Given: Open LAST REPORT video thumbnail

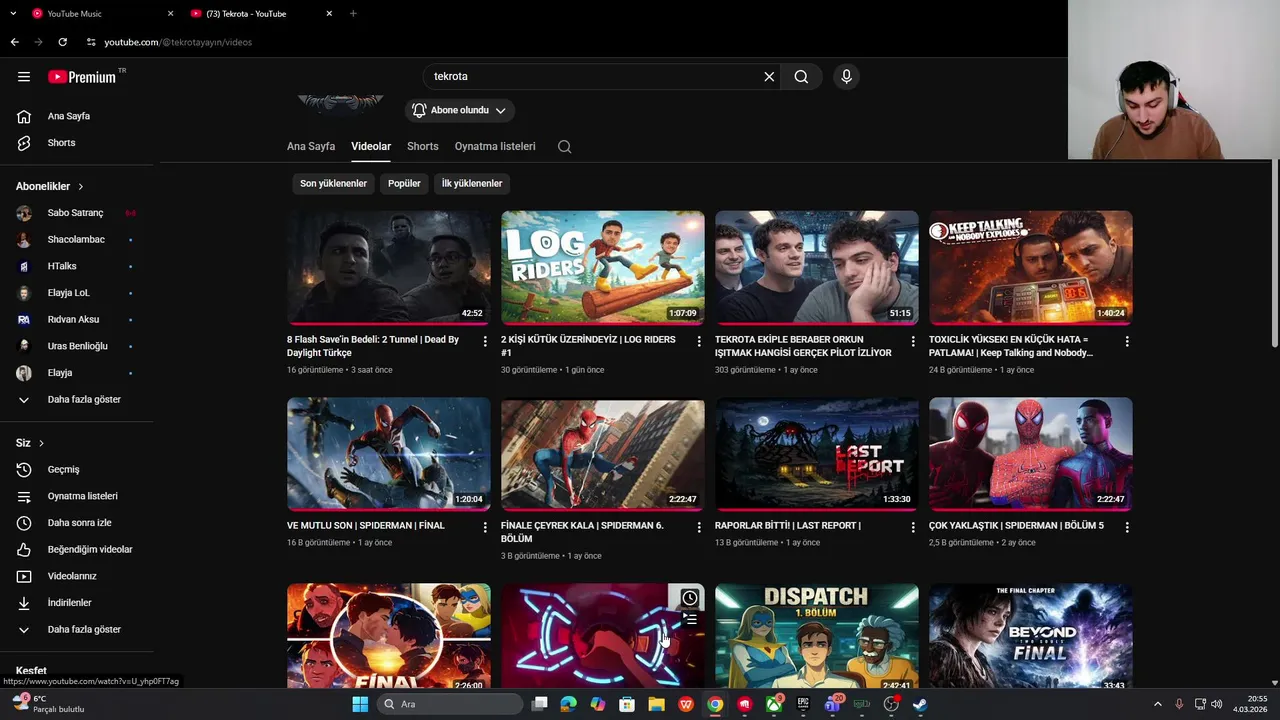Looking at the screenshot, I should point(817,454).
